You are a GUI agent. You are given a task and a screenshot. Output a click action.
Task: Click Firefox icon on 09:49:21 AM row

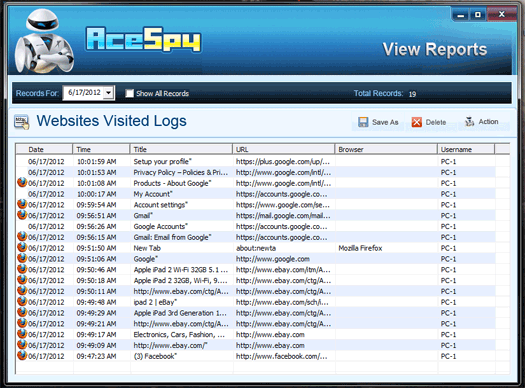coord(22,323)
